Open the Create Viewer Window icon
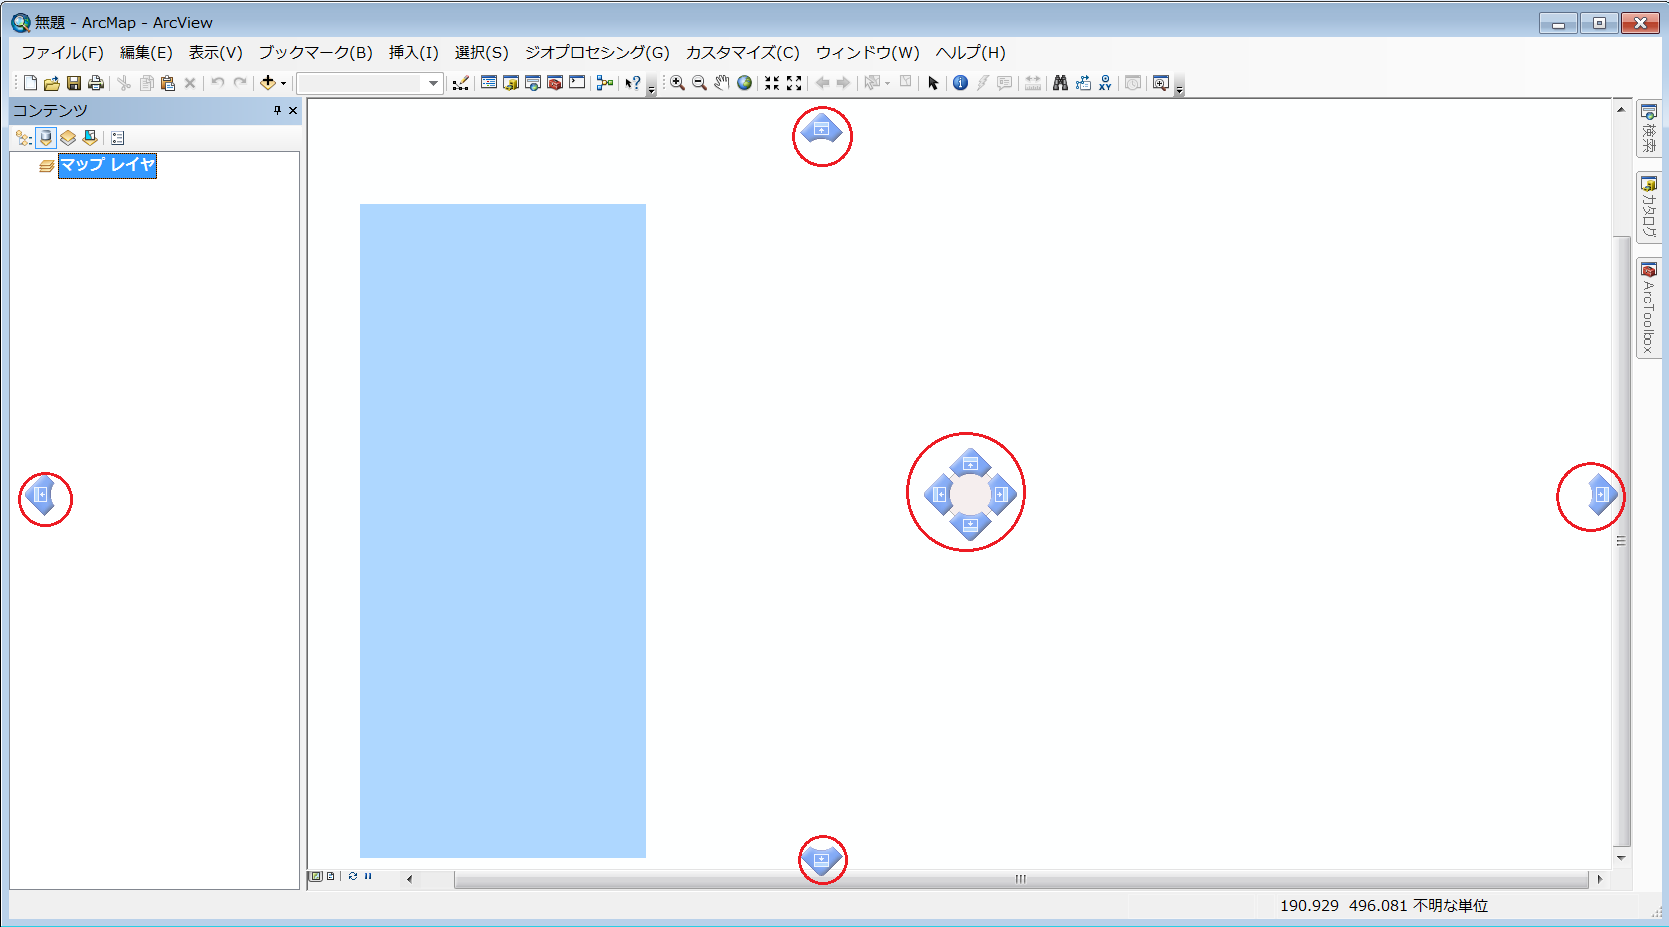The height and width of the screenshot is (927, 1669). pos(1160,83)
